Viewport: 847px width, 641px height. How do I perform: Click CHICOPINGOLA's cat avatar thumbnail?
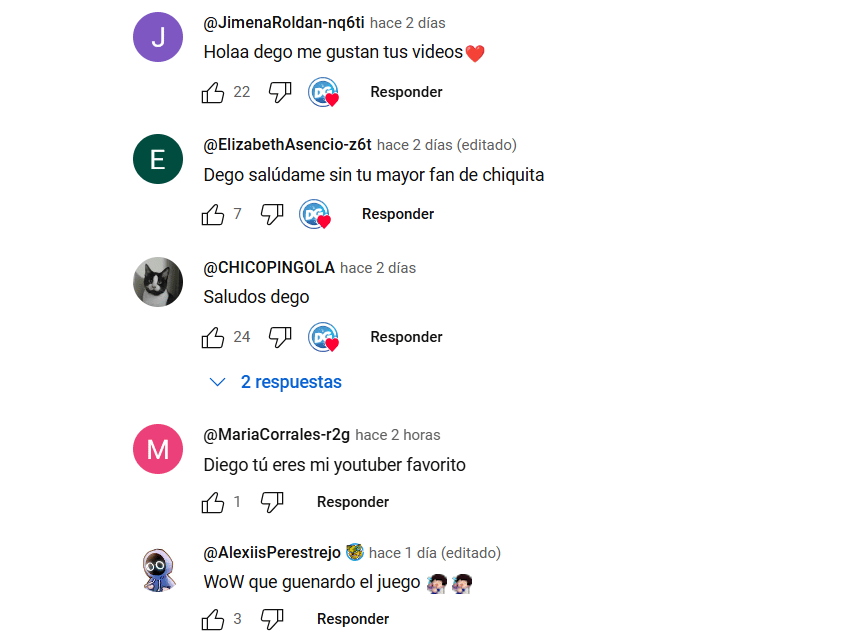click(158, 282)
